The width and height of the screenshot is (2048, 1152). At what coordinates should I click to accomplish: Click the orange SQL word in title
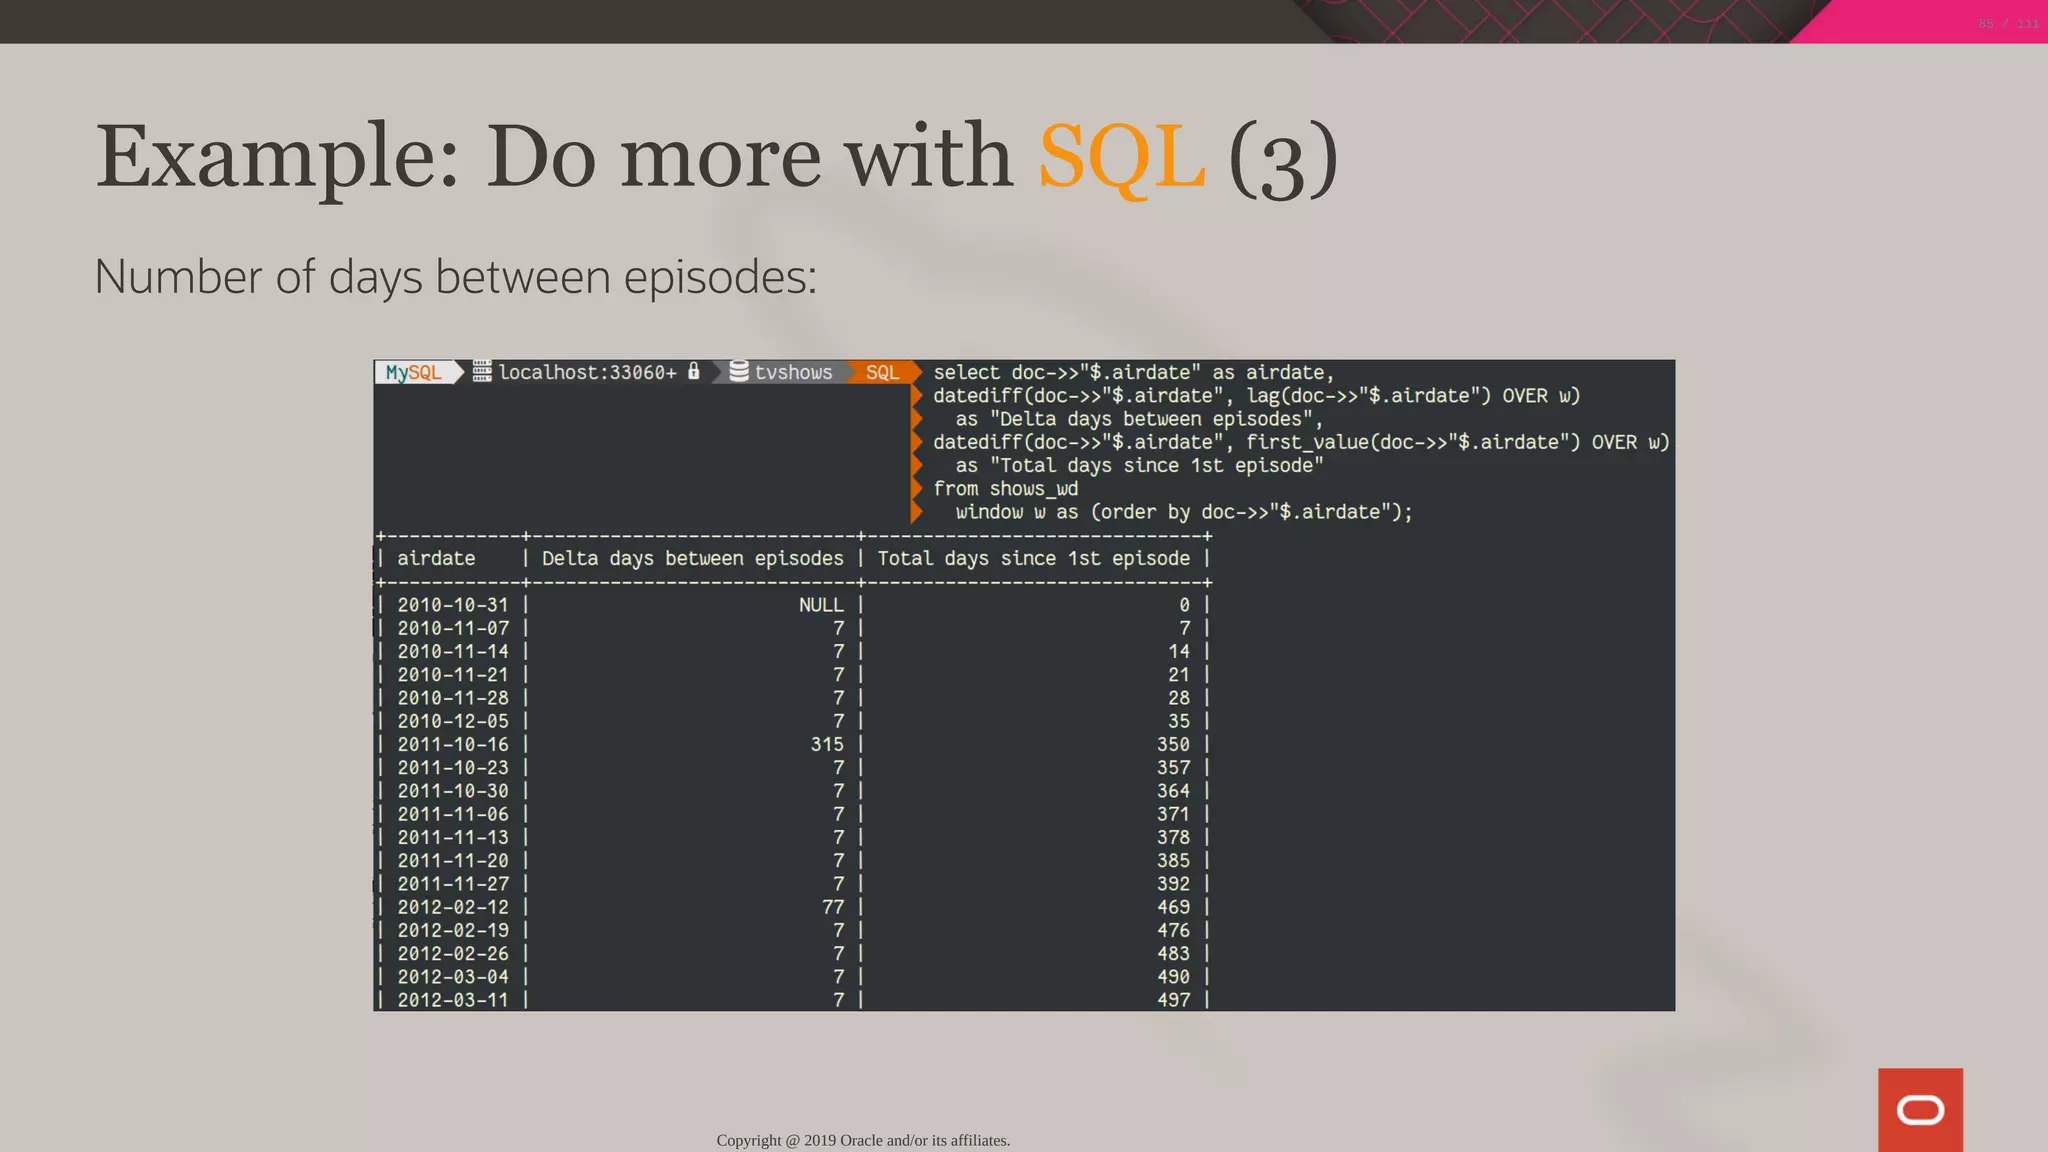pos(1121,157)
